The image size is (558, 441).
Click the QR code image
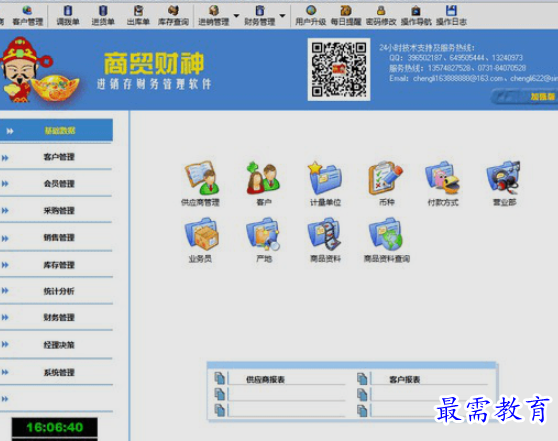(x=339, y=69)
